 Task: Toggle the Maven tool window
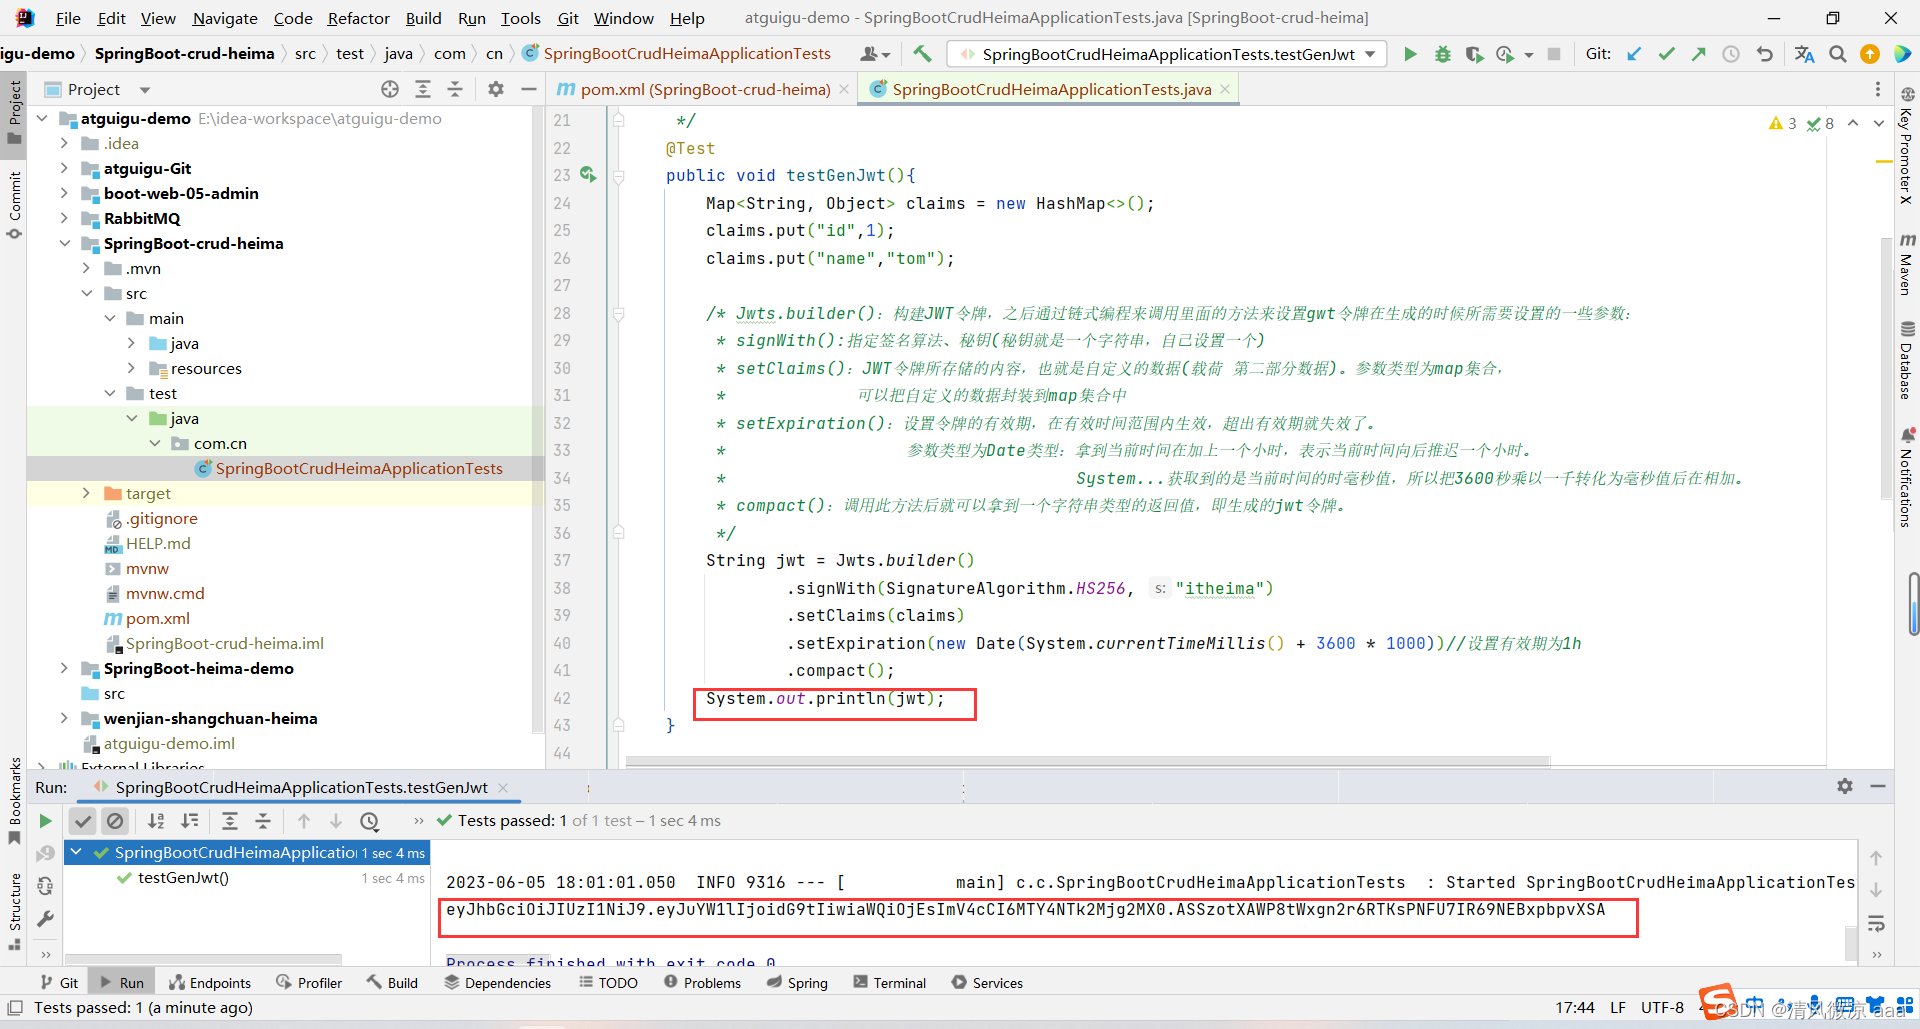pyautogui.click(x=1907, y=264)
